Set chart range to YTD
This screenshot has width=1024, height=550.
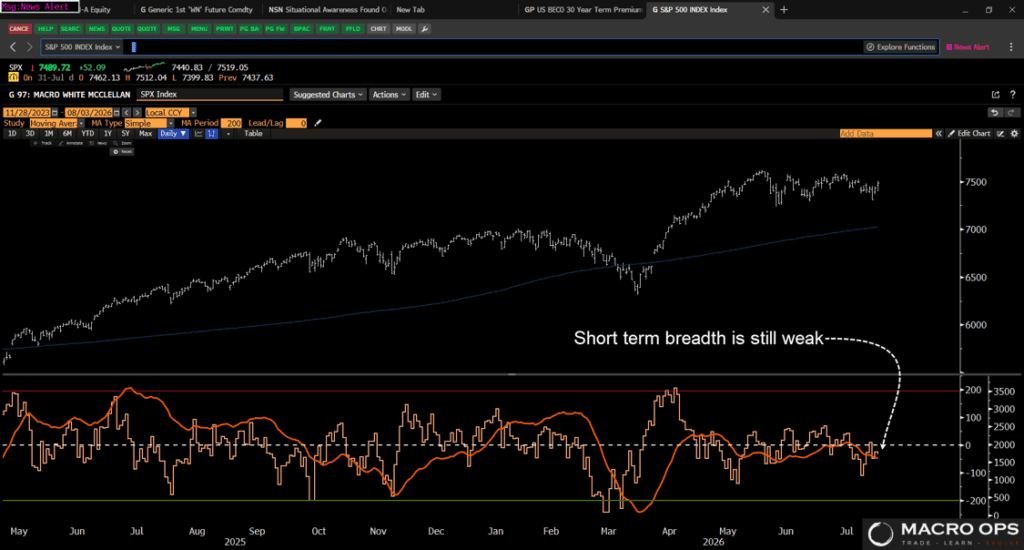click(88, 133)
